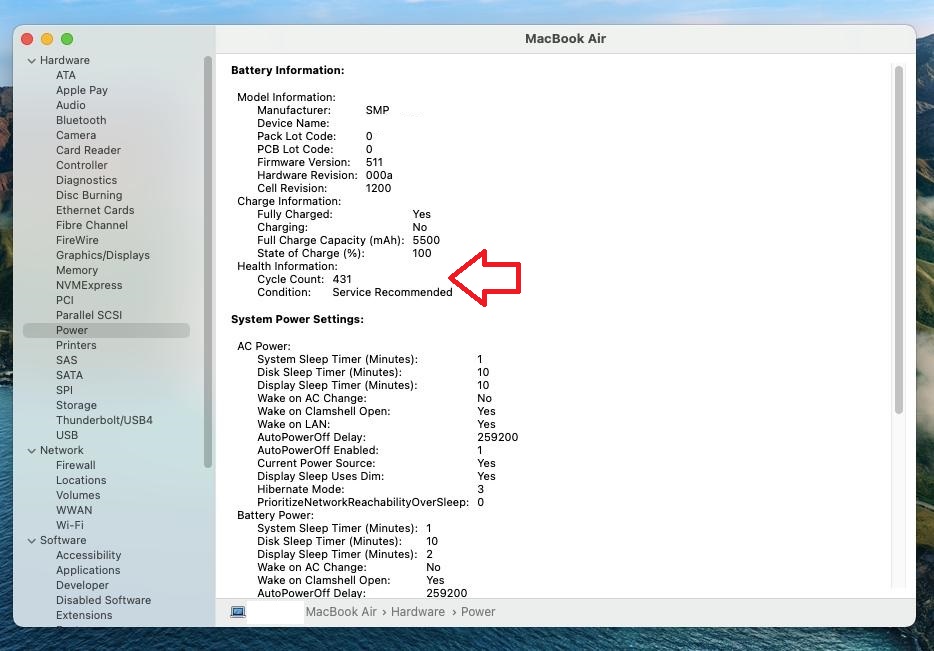934x651 pixels.
Task: Select NVMExpress in the sidebar
Action: (x=89, y=285)
